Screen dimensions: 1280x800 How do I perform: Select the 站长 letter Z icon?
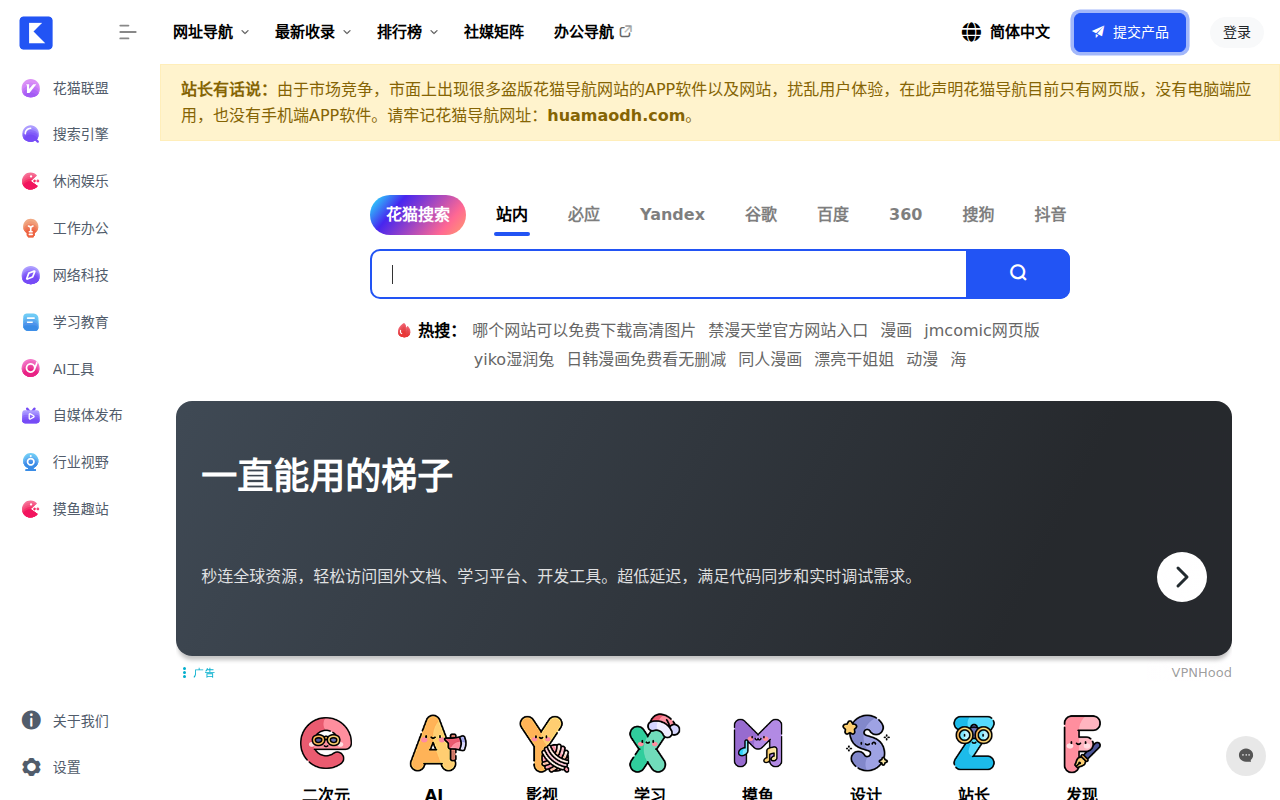coord(973,742)
